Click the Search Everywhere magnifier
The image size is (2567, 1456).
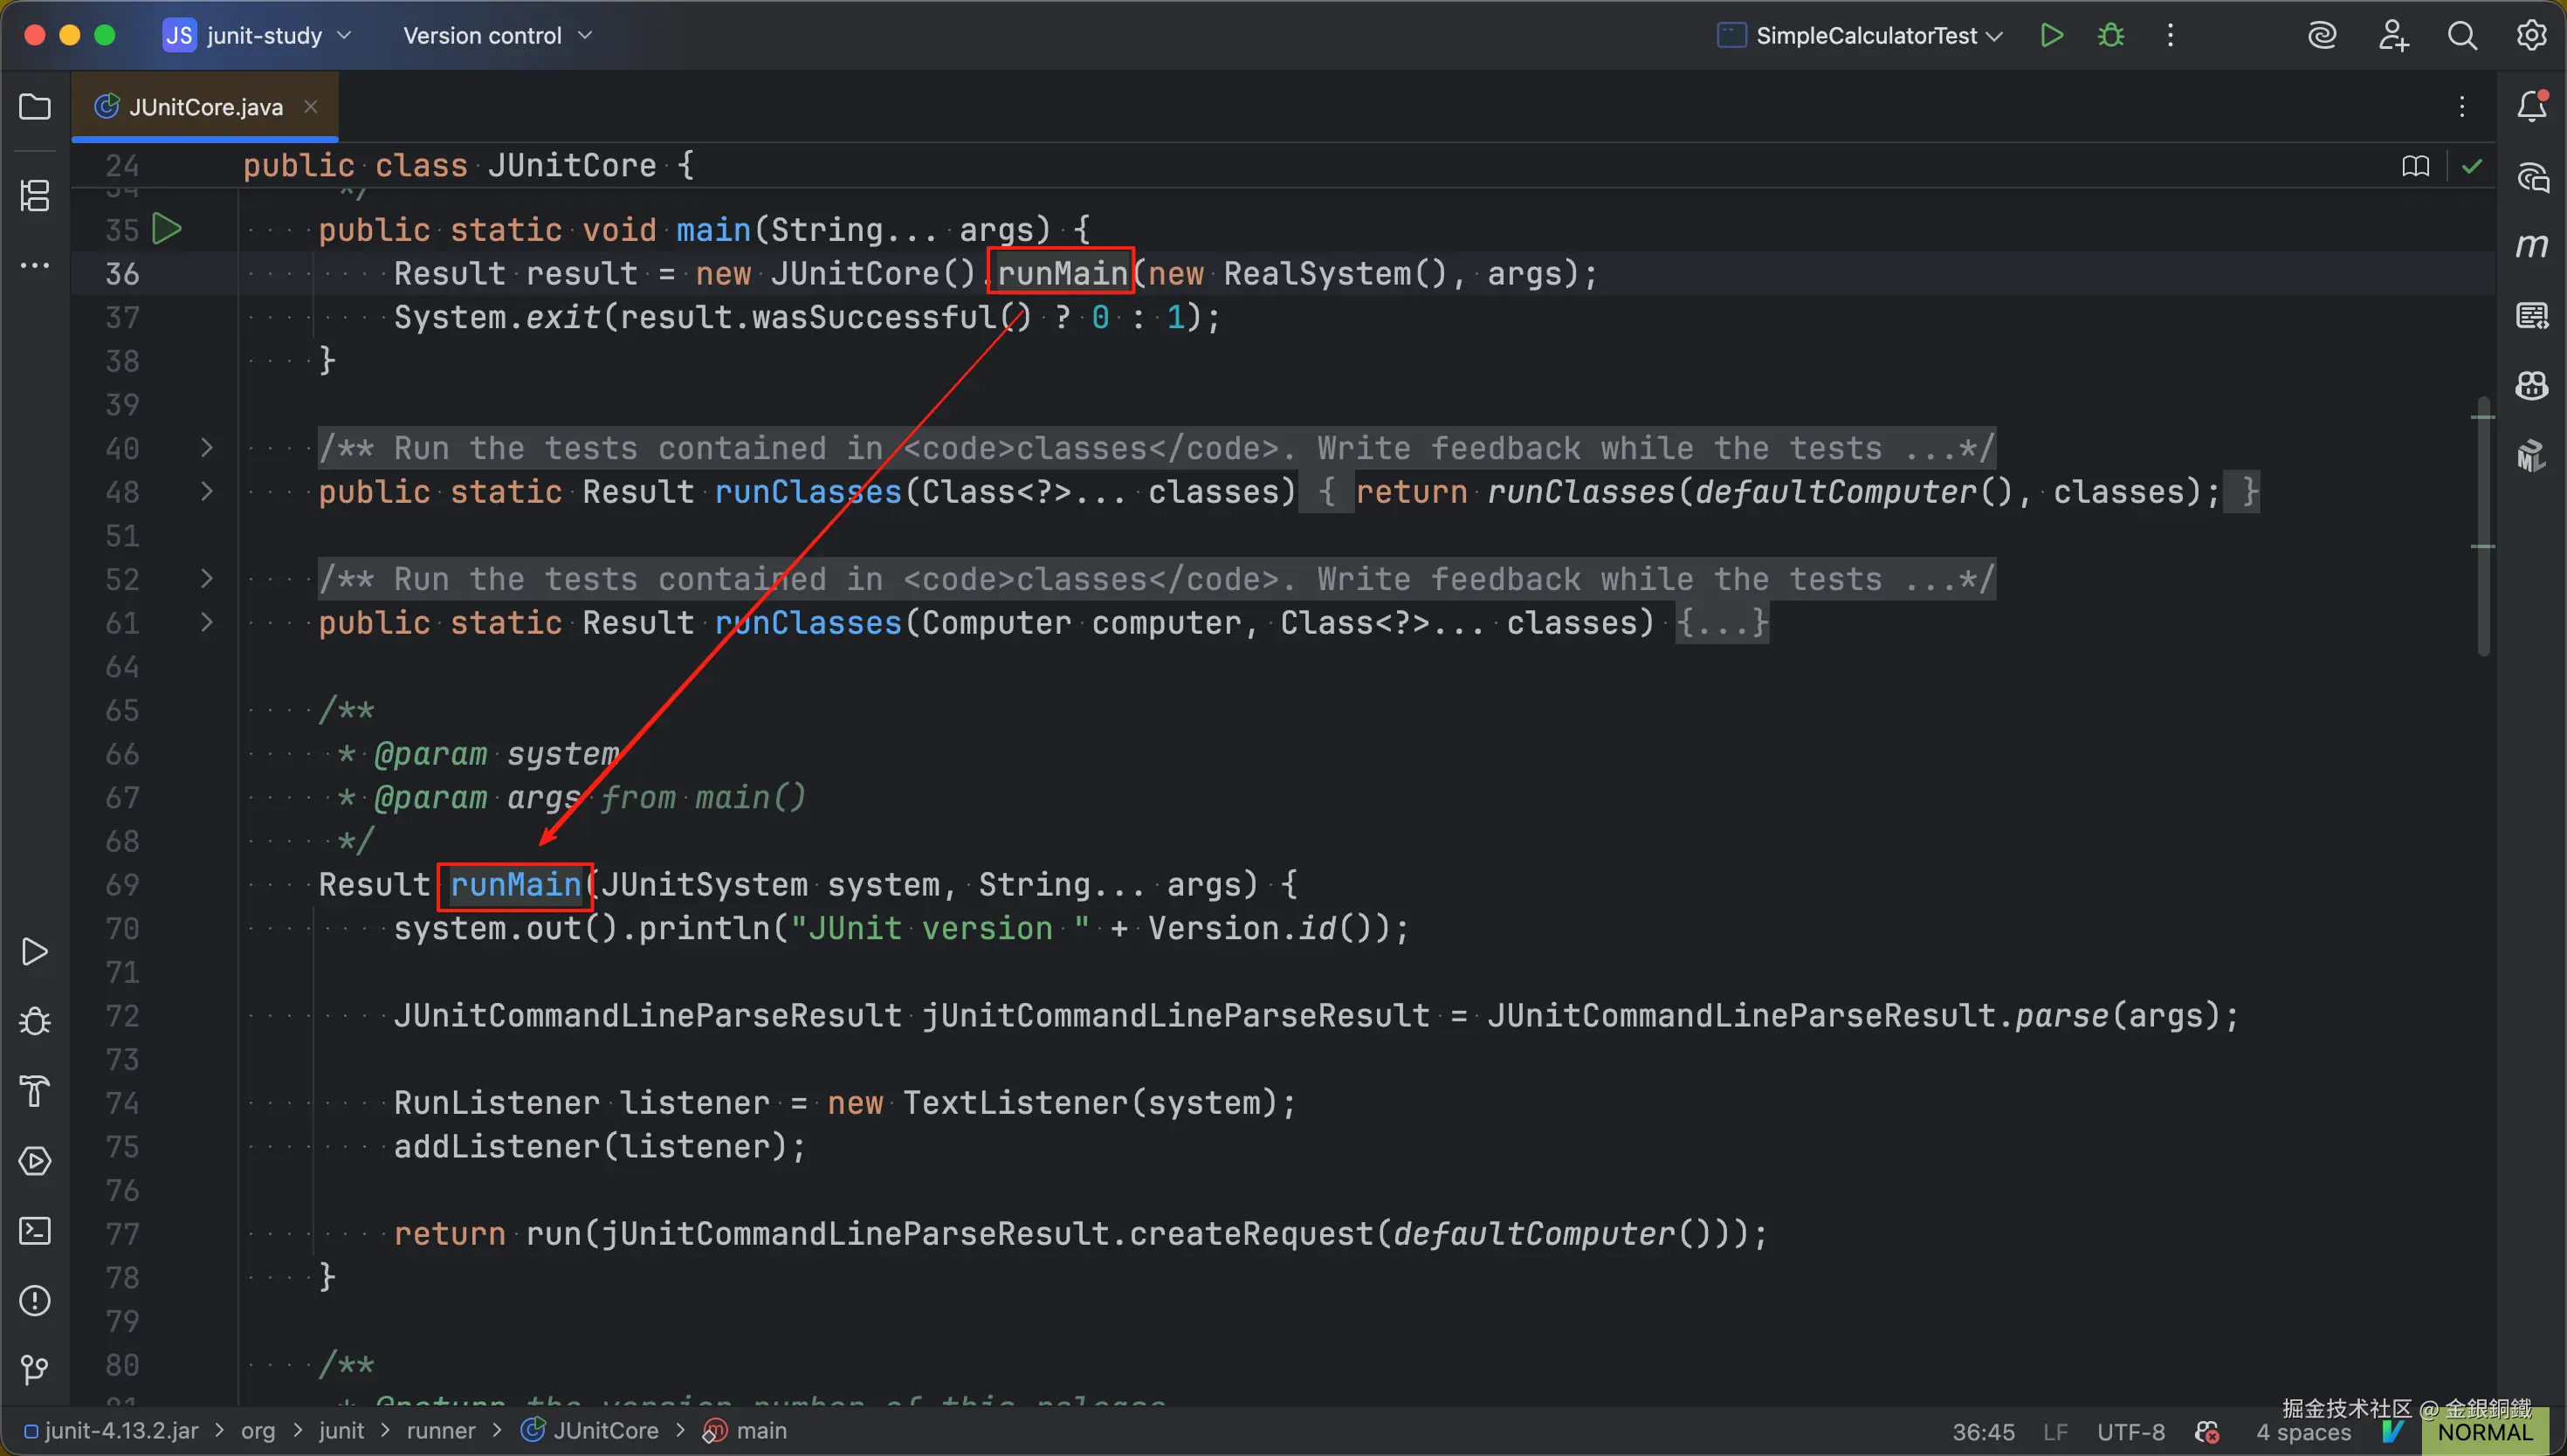coord(2461,36)
